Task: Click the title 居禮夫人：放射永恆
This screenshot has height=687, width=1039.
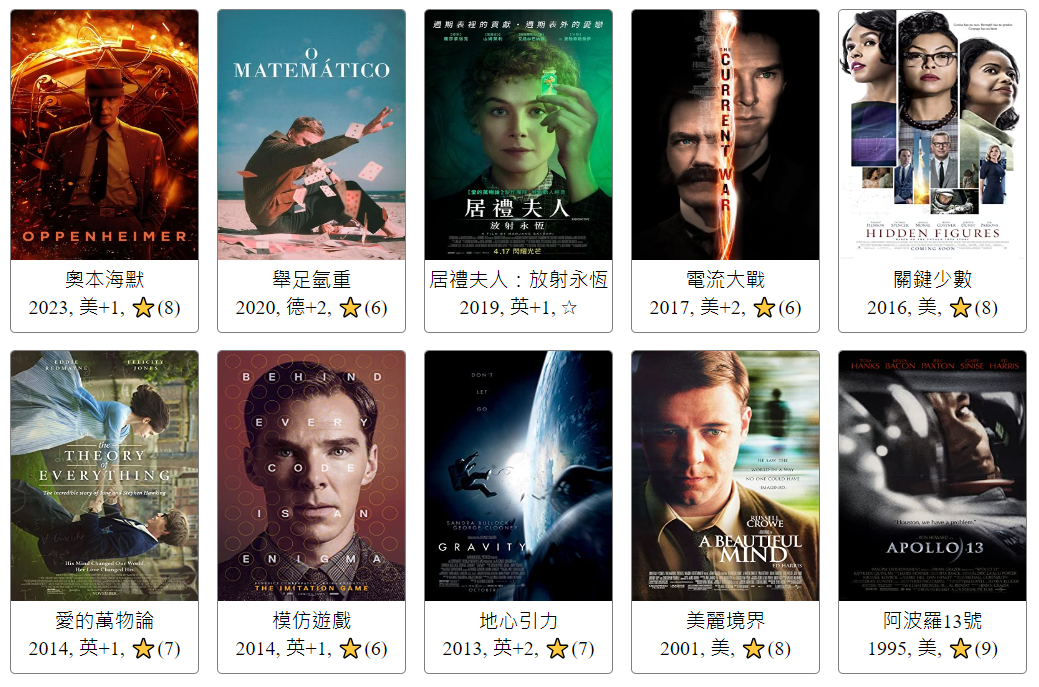Action: (x=518, y=280)
